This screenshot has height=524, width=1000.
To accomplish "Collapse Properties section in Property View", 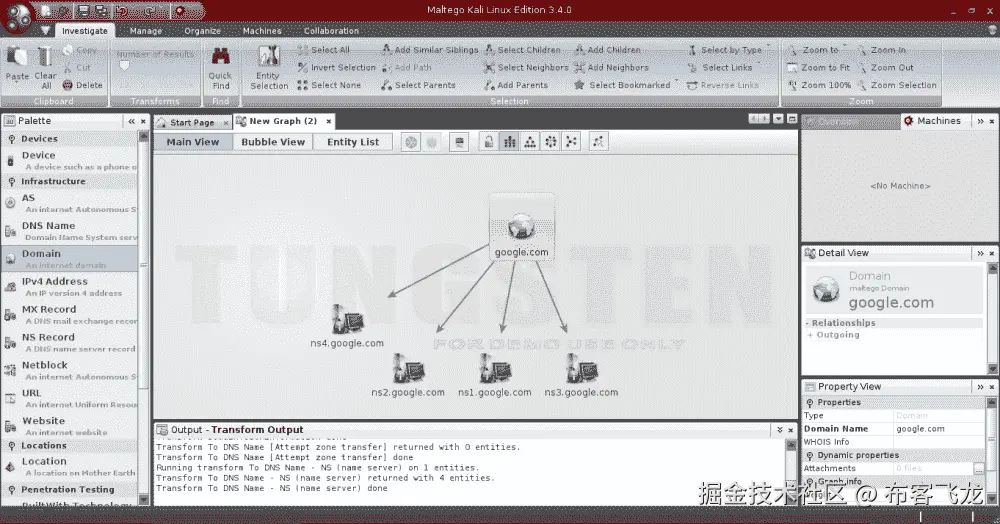I will pyautogui.click(x=810, y=403).
